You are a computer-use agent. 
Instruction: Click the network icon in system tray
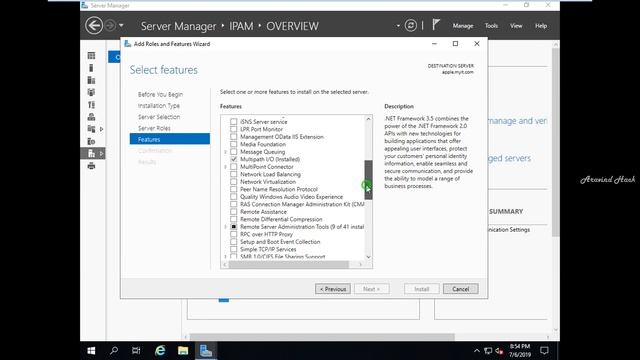[x=488, y=351]
